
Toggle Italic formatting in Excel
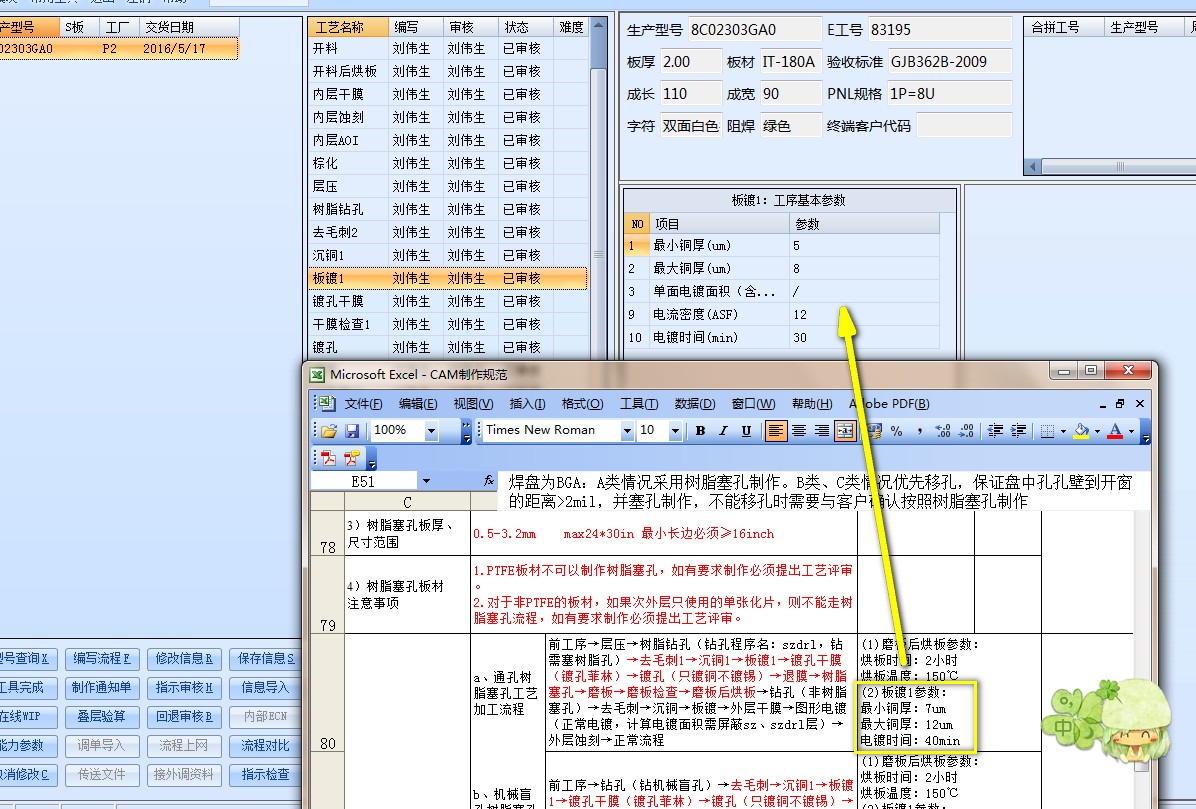(x=723, y=431)
